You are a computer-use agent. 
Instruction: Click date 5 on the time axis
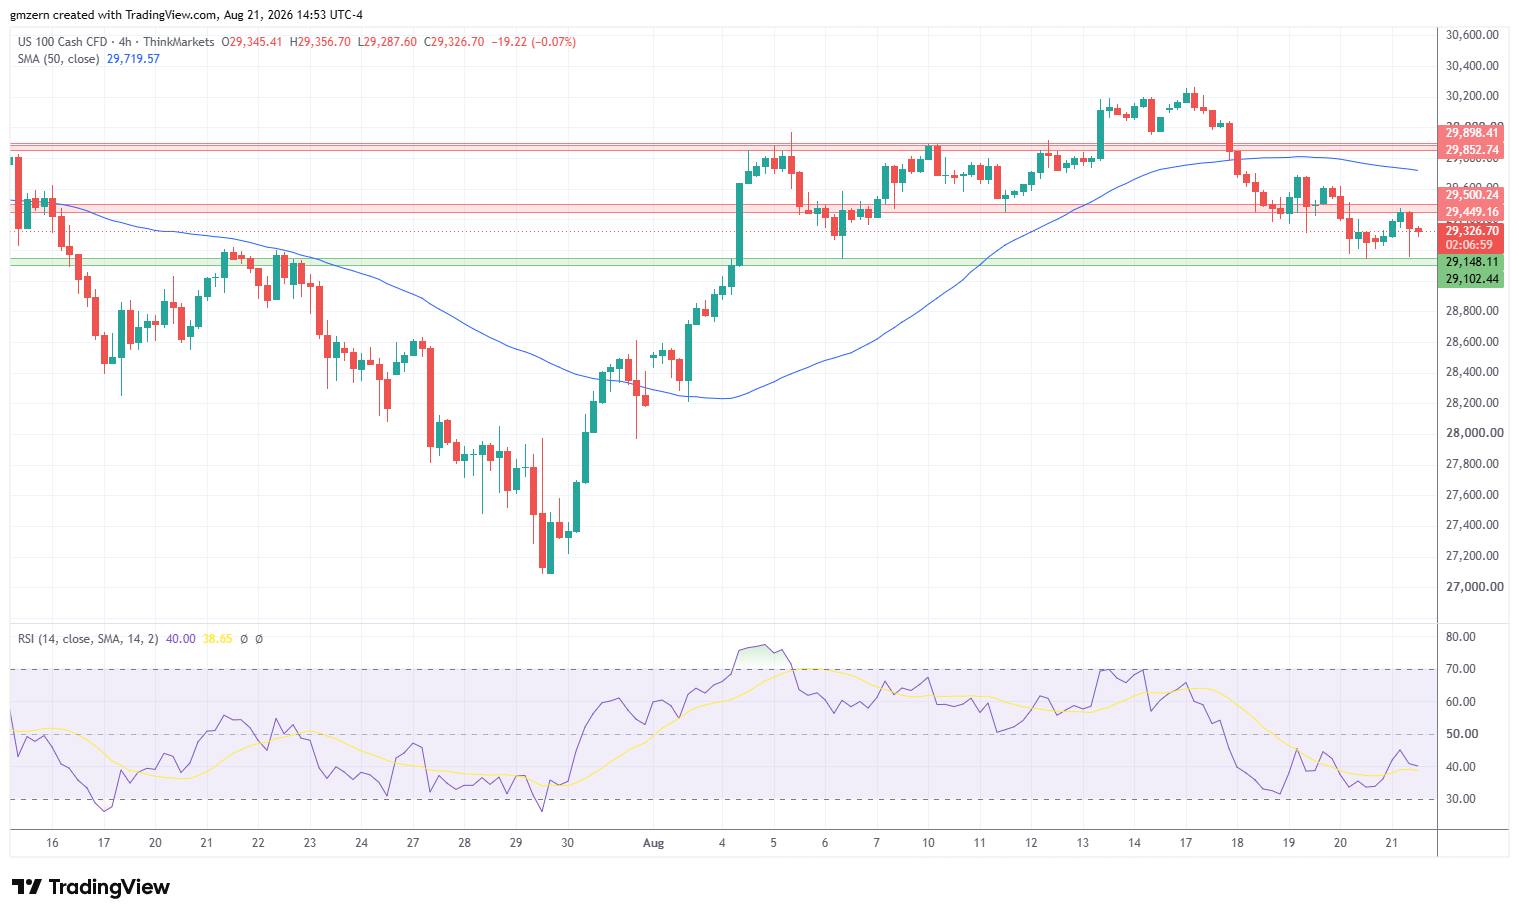773,843
